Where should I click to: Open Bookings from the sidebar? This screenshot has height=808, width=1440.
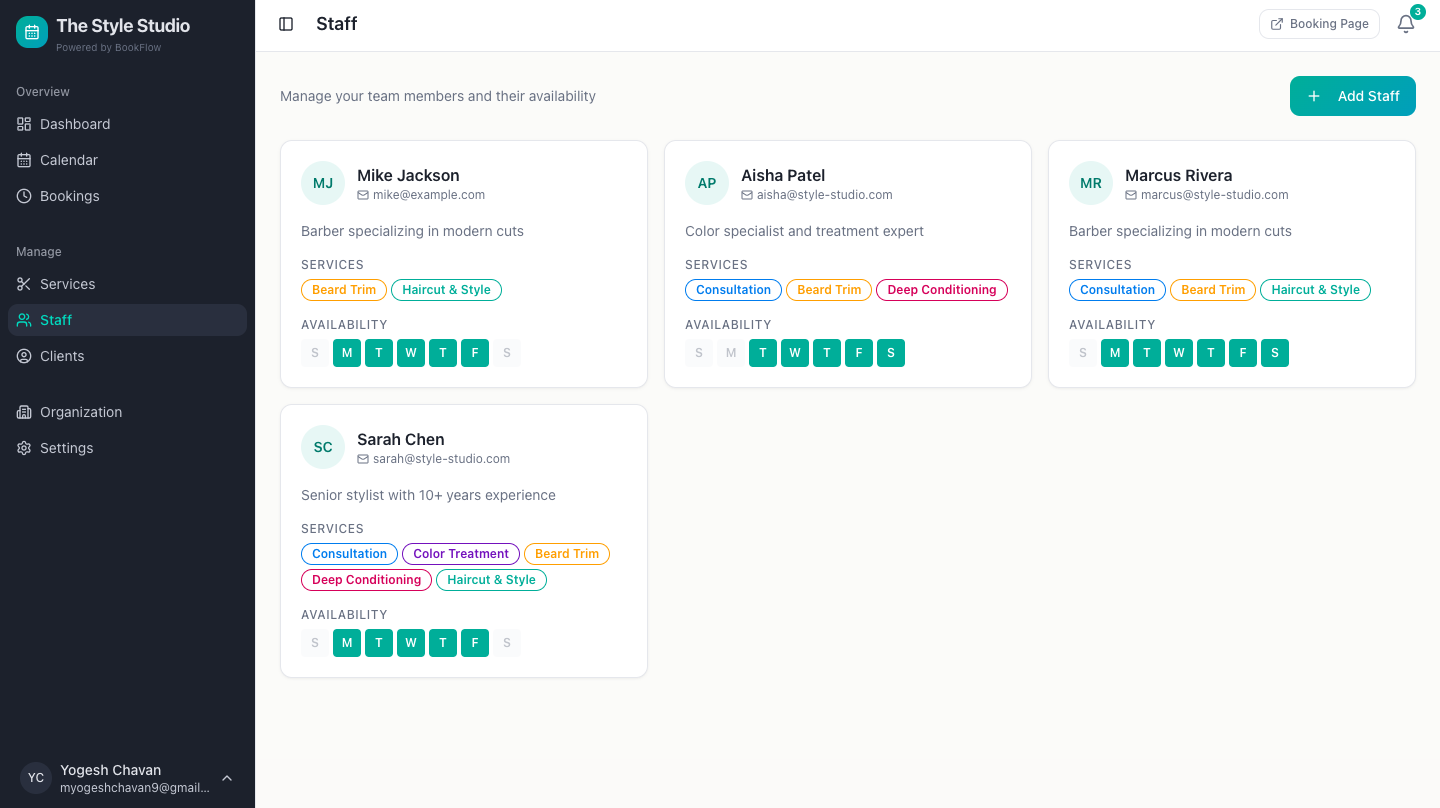coord(127,196)
